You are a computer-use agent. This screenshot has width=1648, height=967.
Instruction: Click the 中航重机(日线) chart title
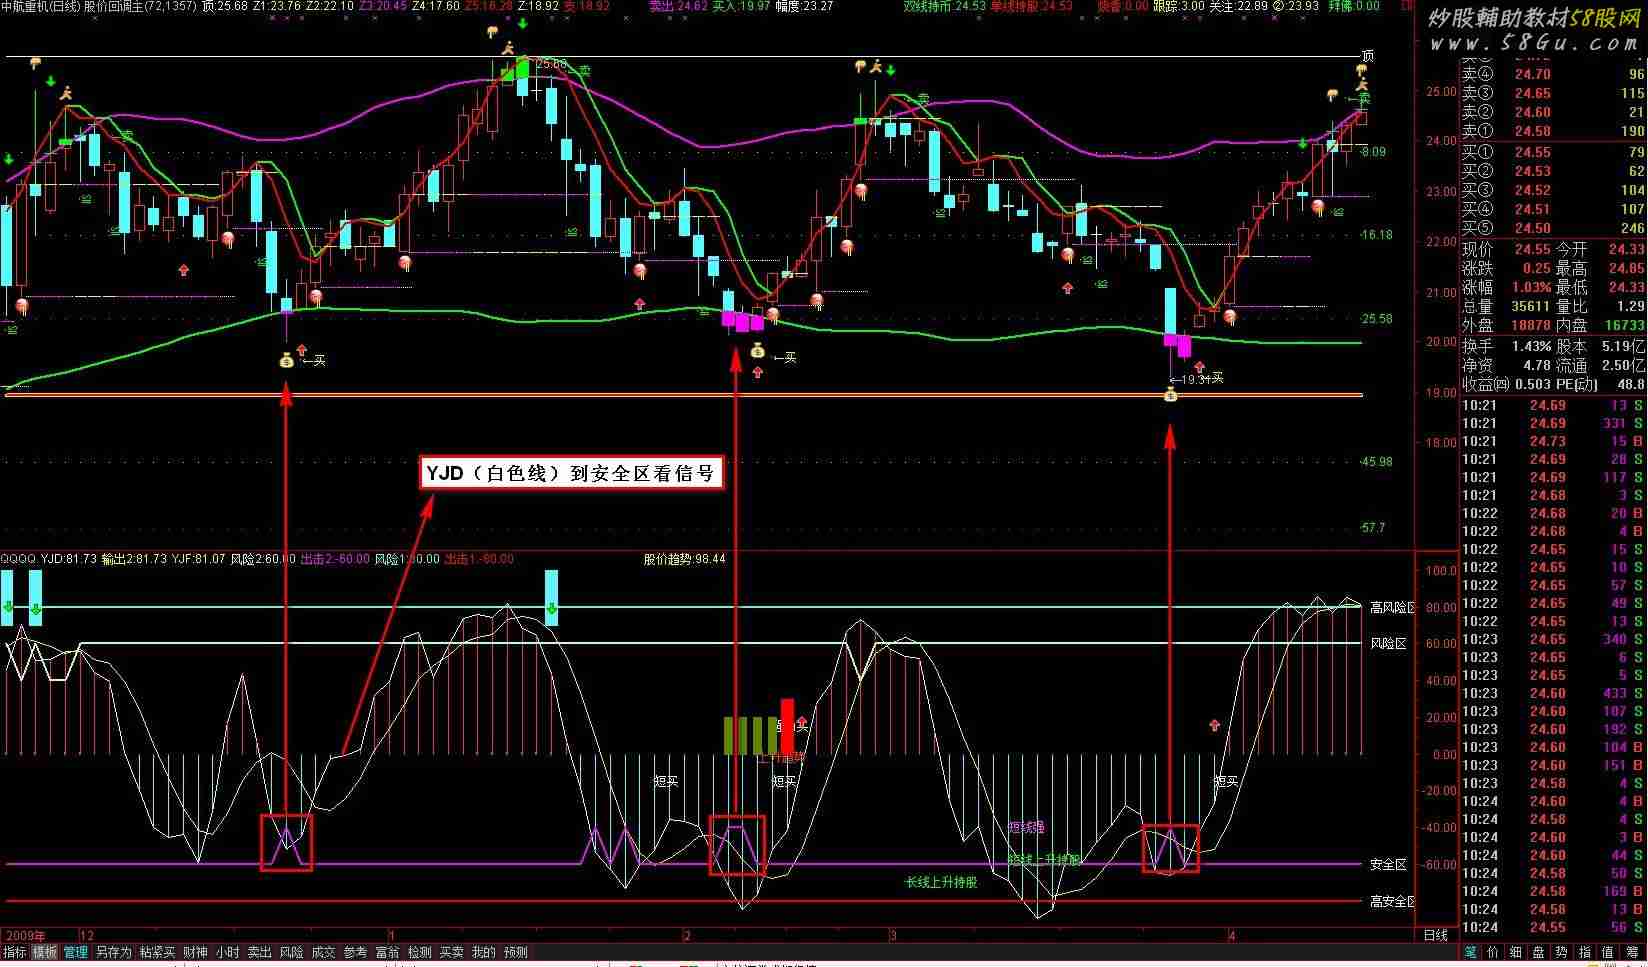point(41,6)
